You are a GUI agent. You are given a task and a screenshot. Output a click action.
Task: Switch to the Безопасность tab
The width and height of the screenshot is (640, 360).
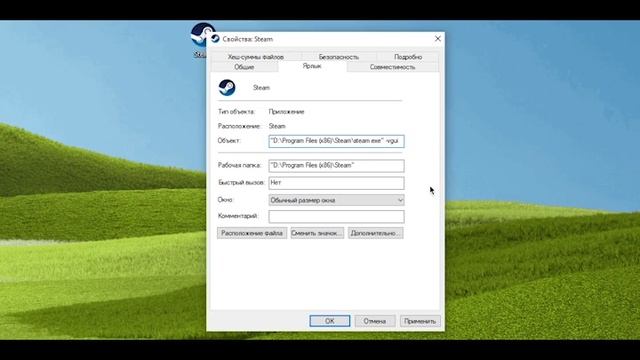pos(339,57)
